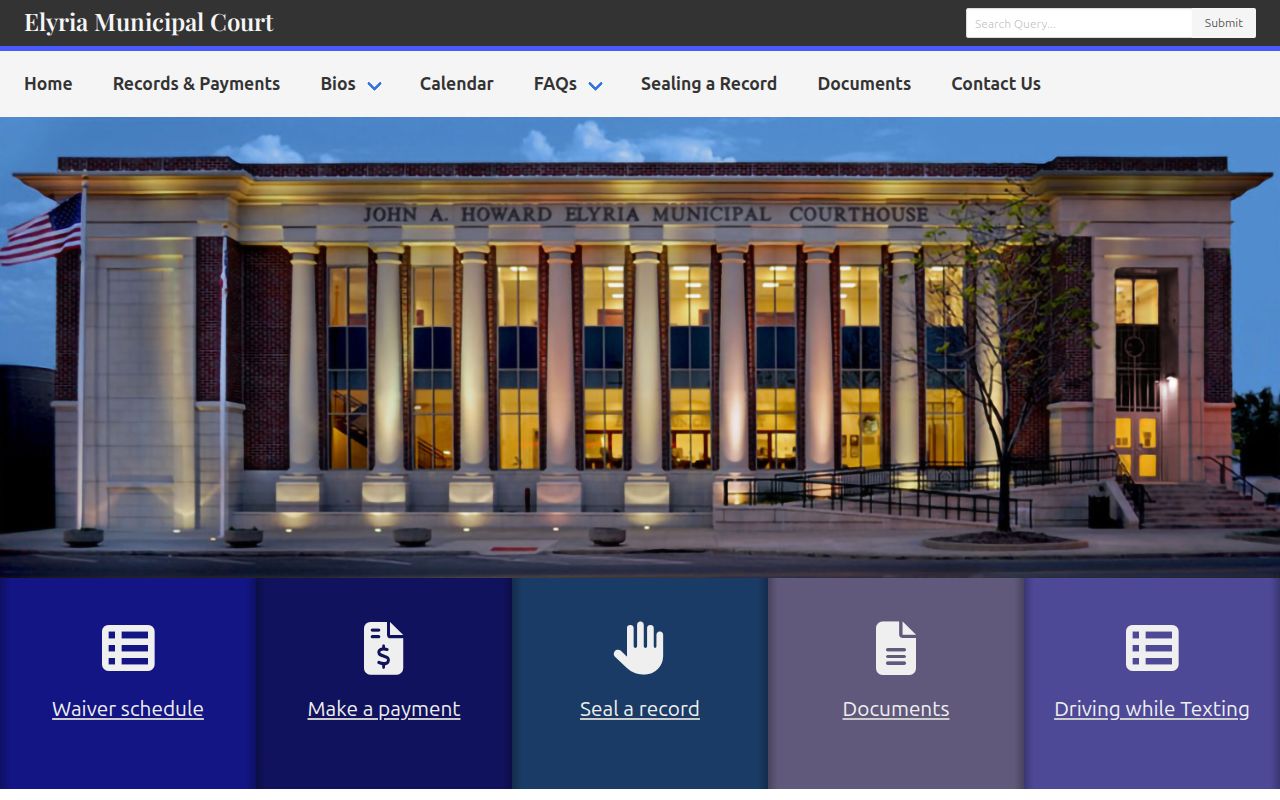Select Sealing a Record in the navigation
Viewport: 1280px width, 800px height.
coord(709,84)
